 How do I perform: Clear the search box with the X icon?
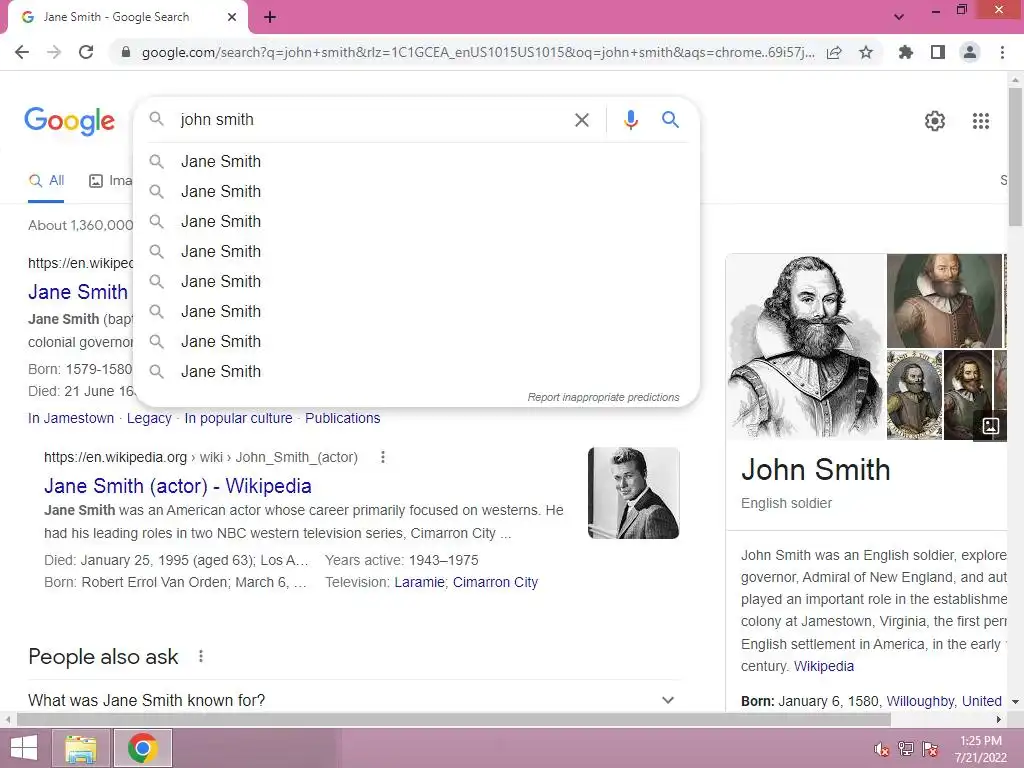pyautogui.click(x=581, y=120)
